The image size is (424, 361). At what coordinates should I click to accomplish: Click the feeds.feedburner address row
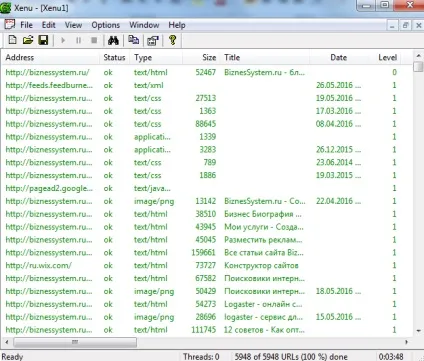pos(49,85)
